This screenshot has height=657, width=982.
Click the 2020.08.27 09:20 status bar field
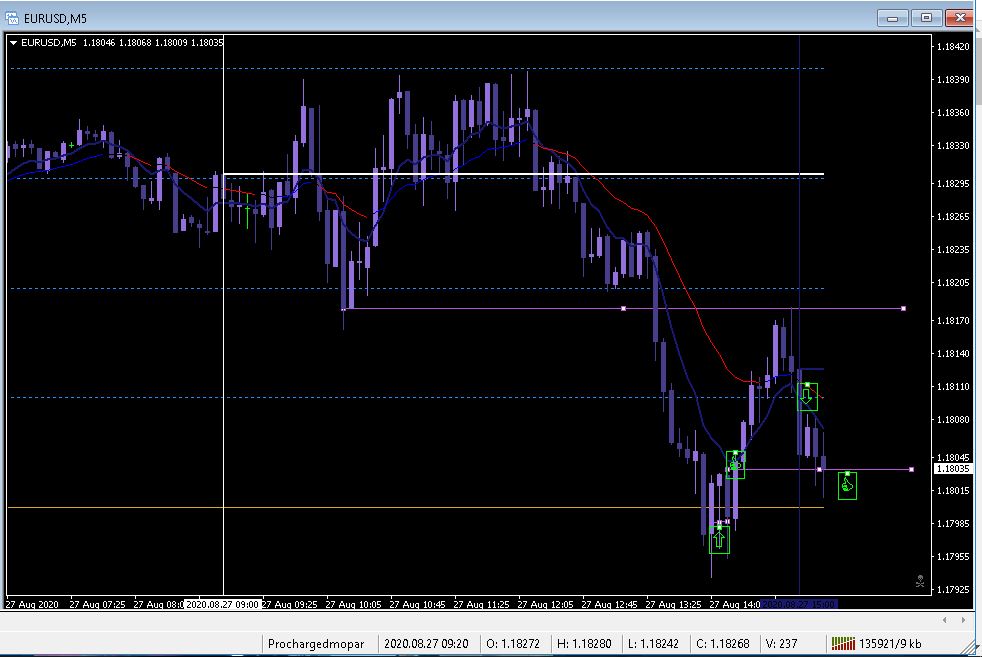[x=426, y=643]
